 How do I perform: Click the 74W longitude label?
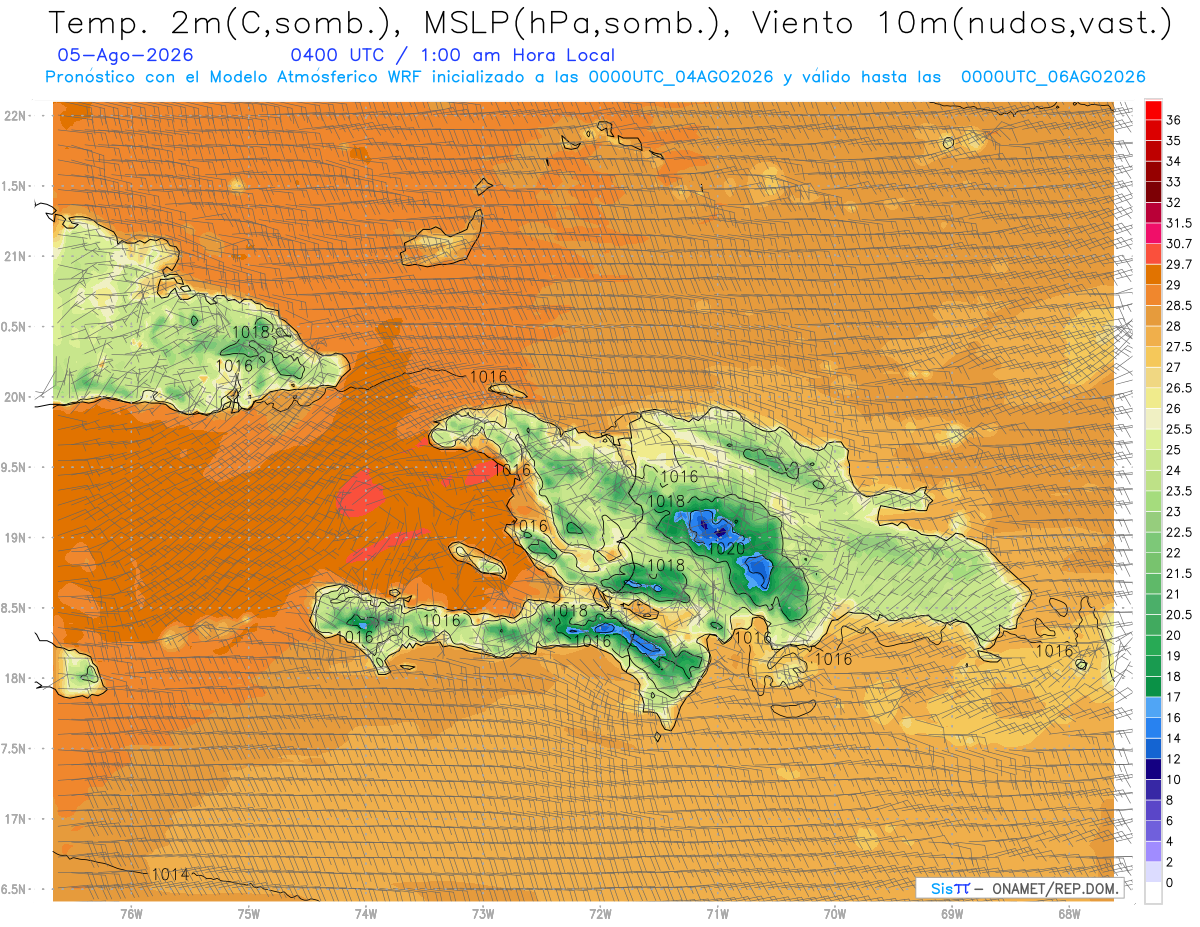coord(366,913)
